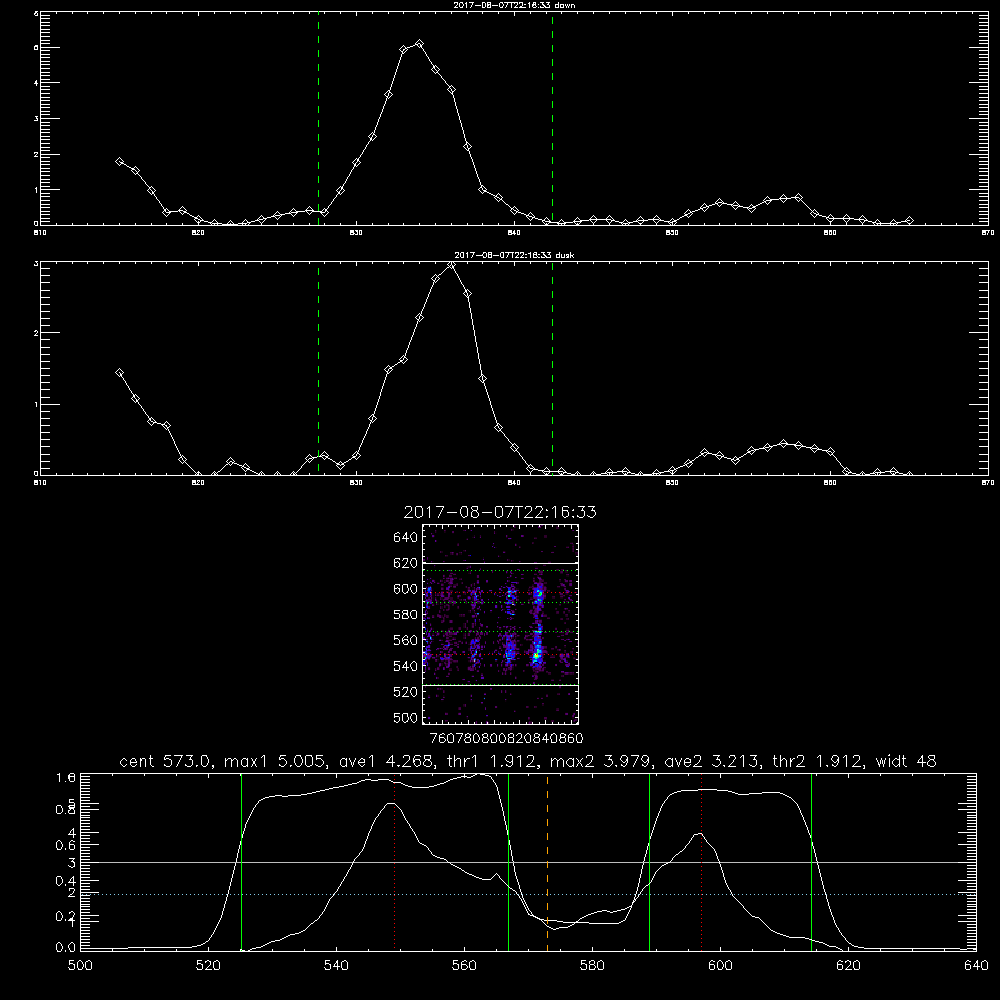Image resolution: width=1000 pixels, height=1000 pixels.
Task: Select the 'cent 573.0' value in stats line
Action: [166, 761]
